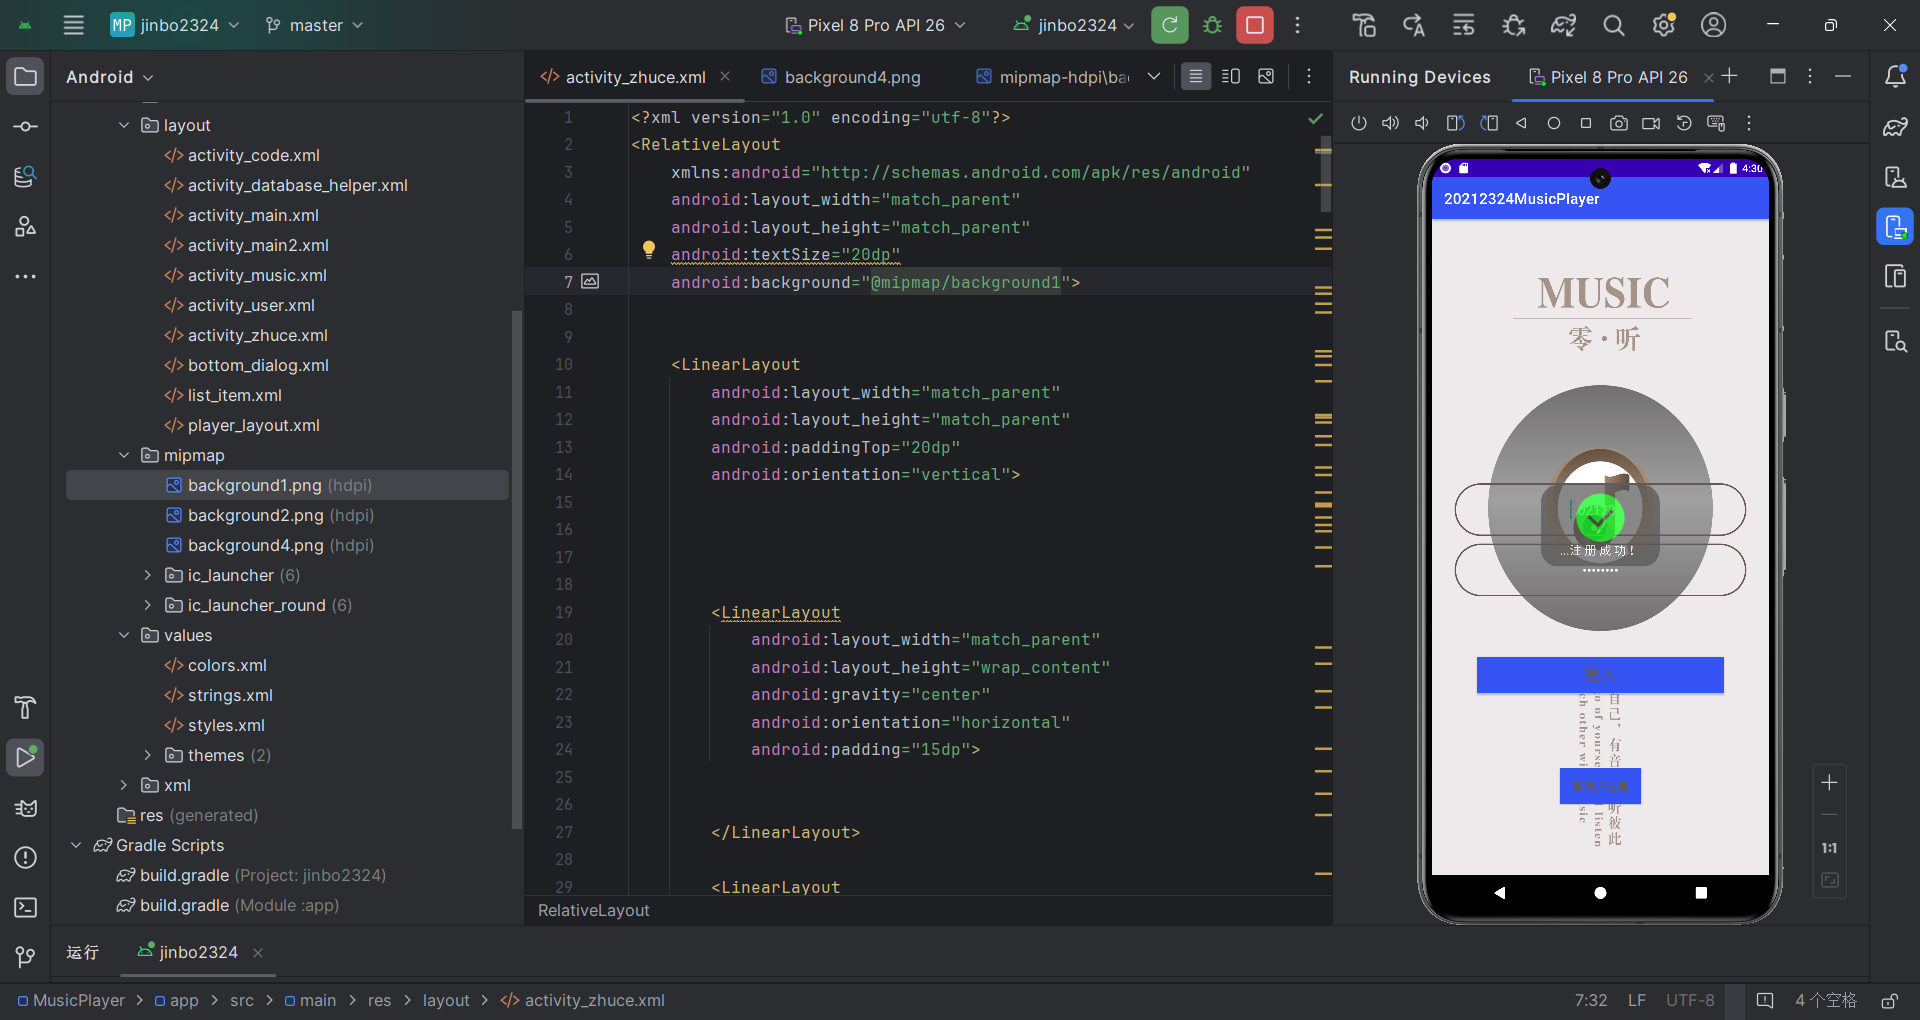Attach debugger to Android process
Image resolution: width=1920 pixels, height=1020 pixels.
pyautogui.click(x=1514, y=25)
